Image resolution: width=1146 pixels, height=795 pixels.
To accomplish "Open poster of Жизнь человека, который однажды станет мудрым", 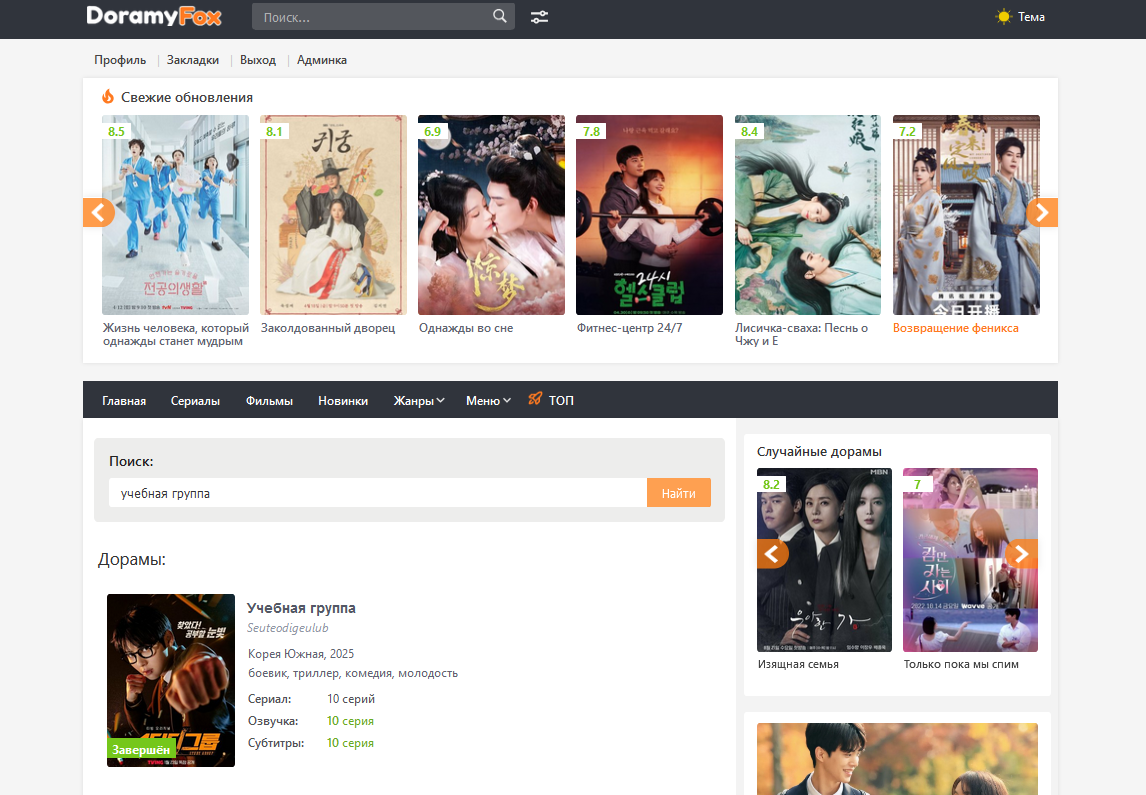I will (x=175, y=215).
